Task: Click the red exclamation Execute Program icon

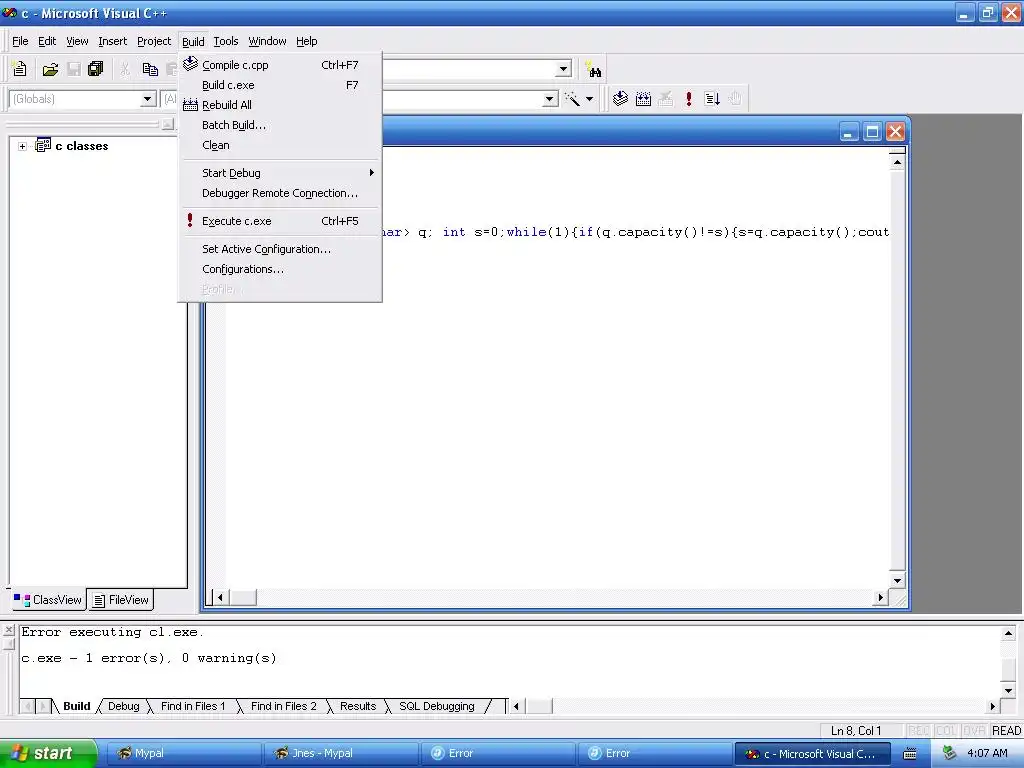Action: click(688, 99)
